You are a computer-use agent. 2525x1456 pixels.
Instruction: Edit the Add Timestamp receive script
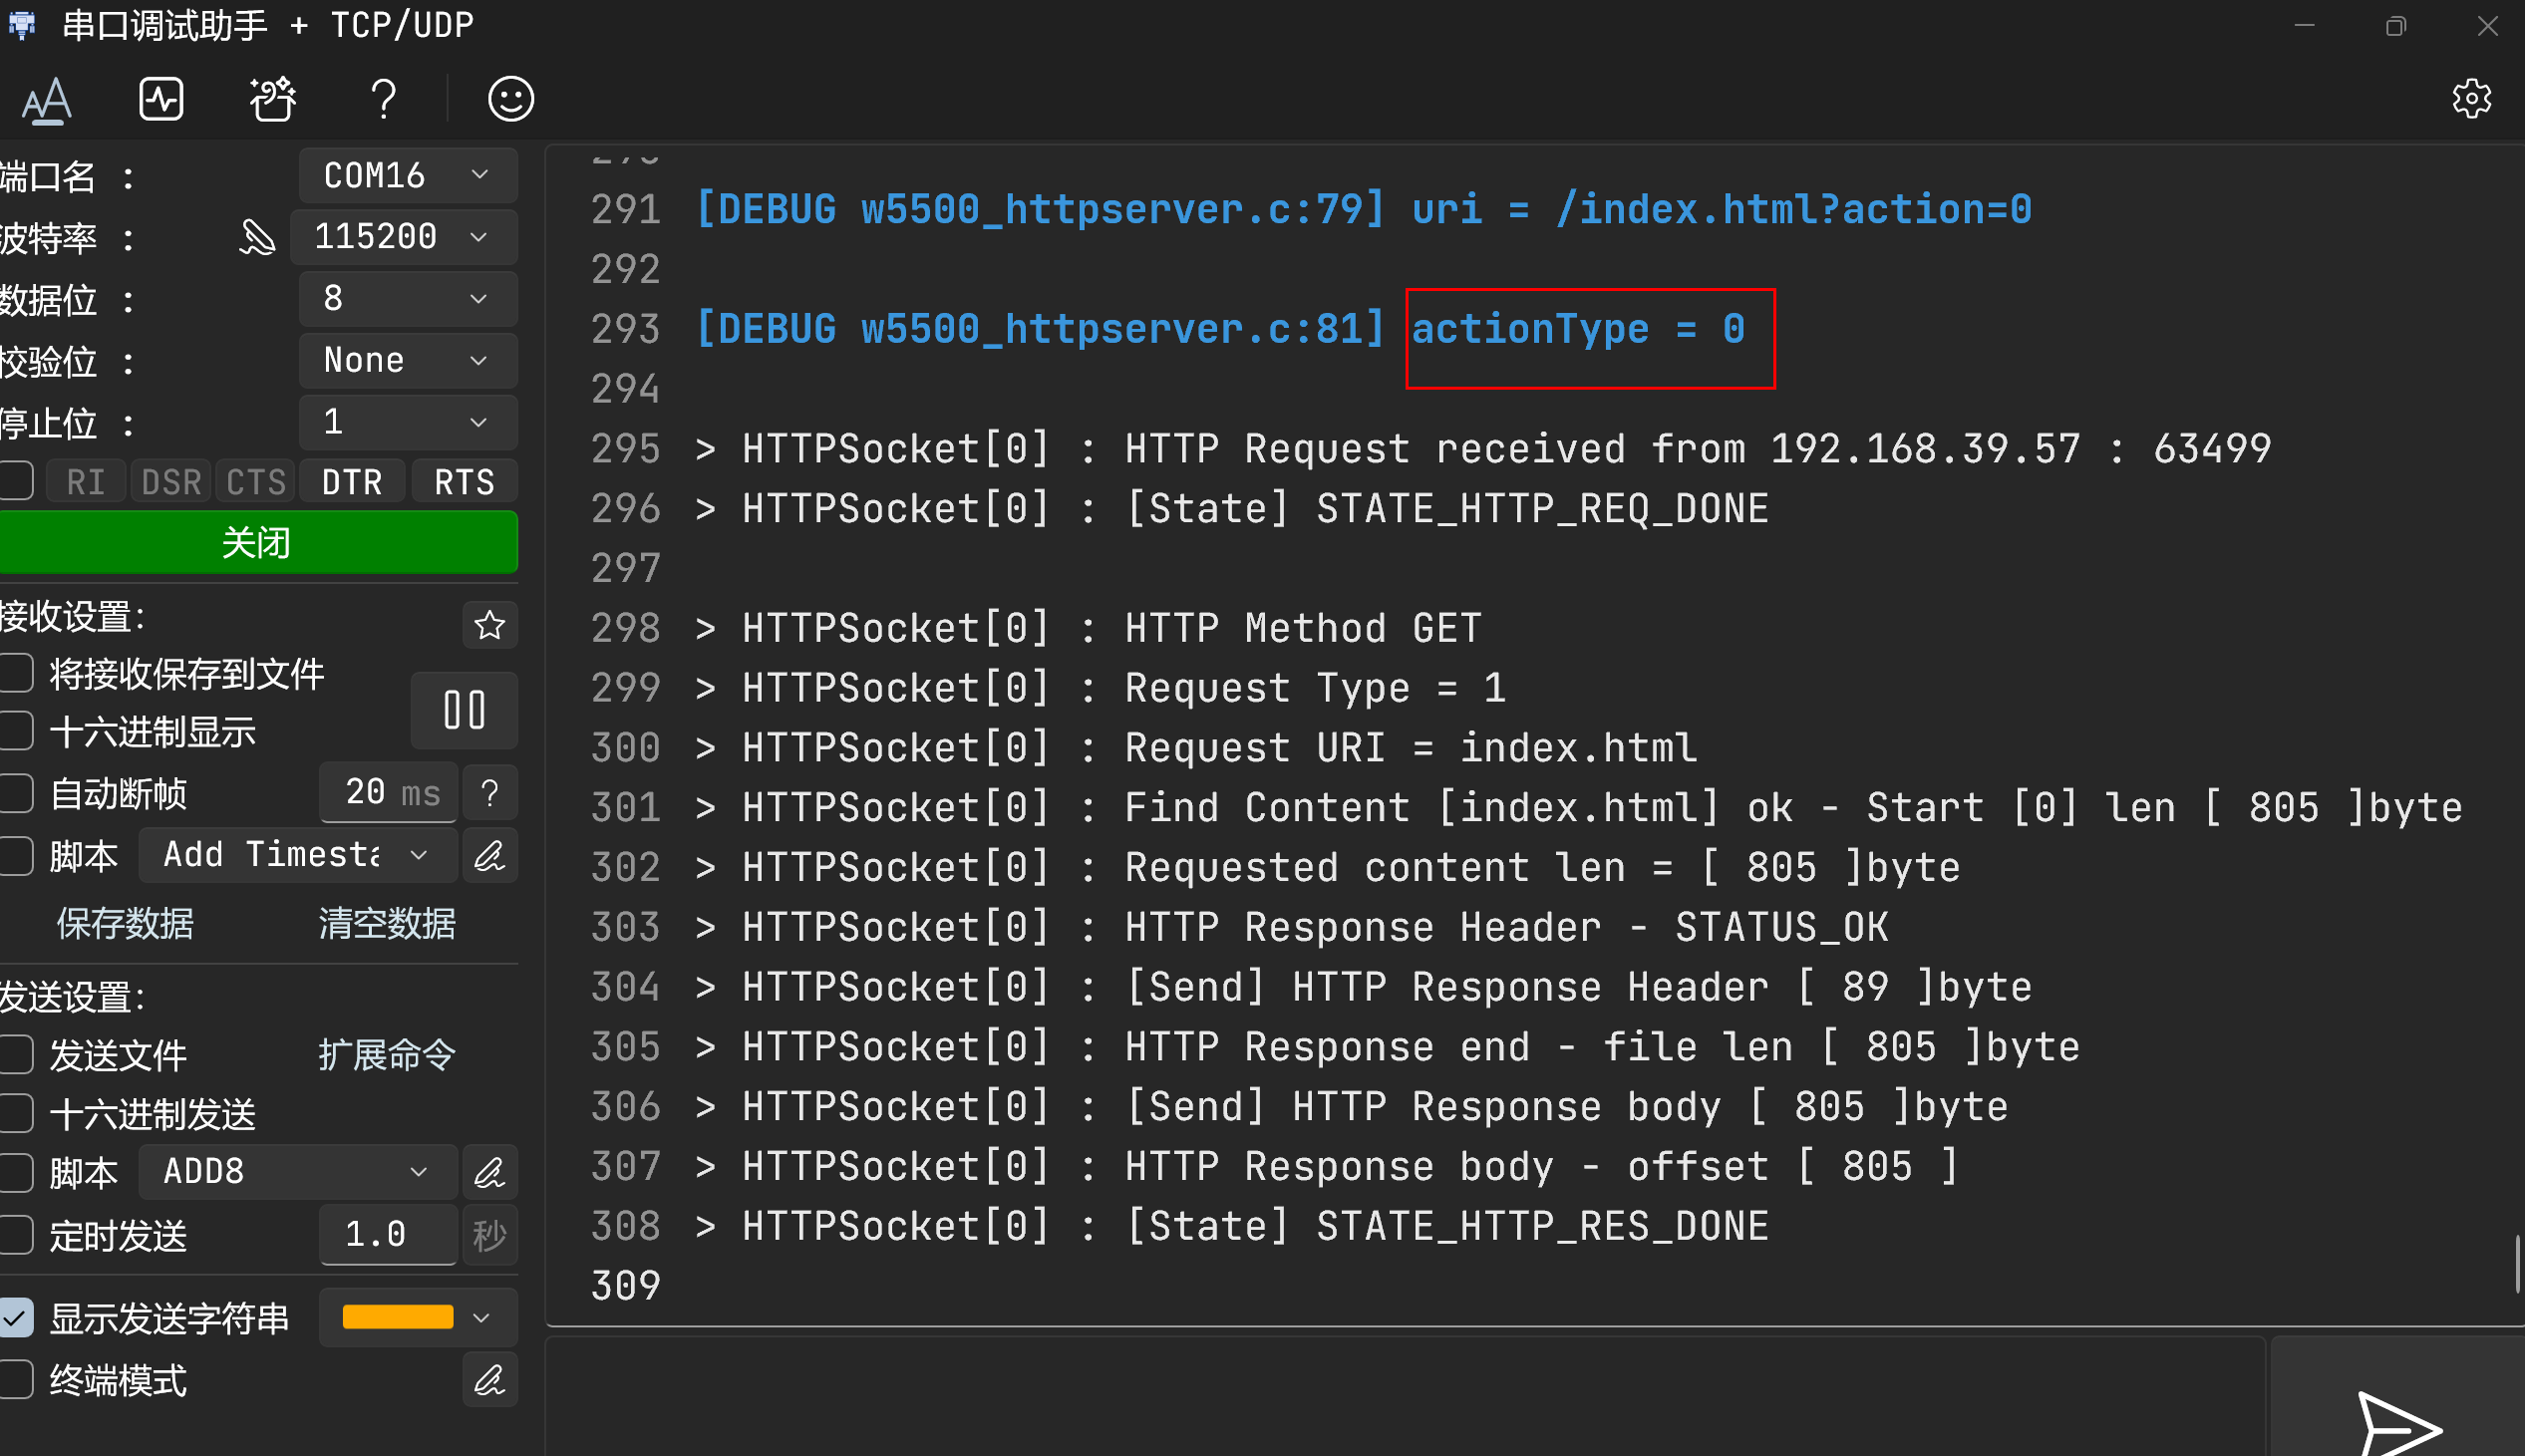coord(489,855)
